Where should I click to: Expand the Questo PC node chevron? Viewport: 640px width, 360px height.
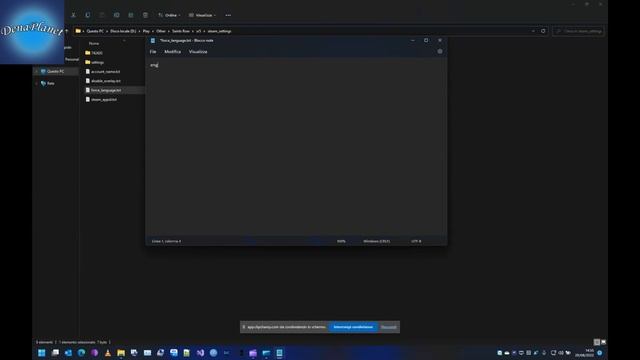pos(36,71)
